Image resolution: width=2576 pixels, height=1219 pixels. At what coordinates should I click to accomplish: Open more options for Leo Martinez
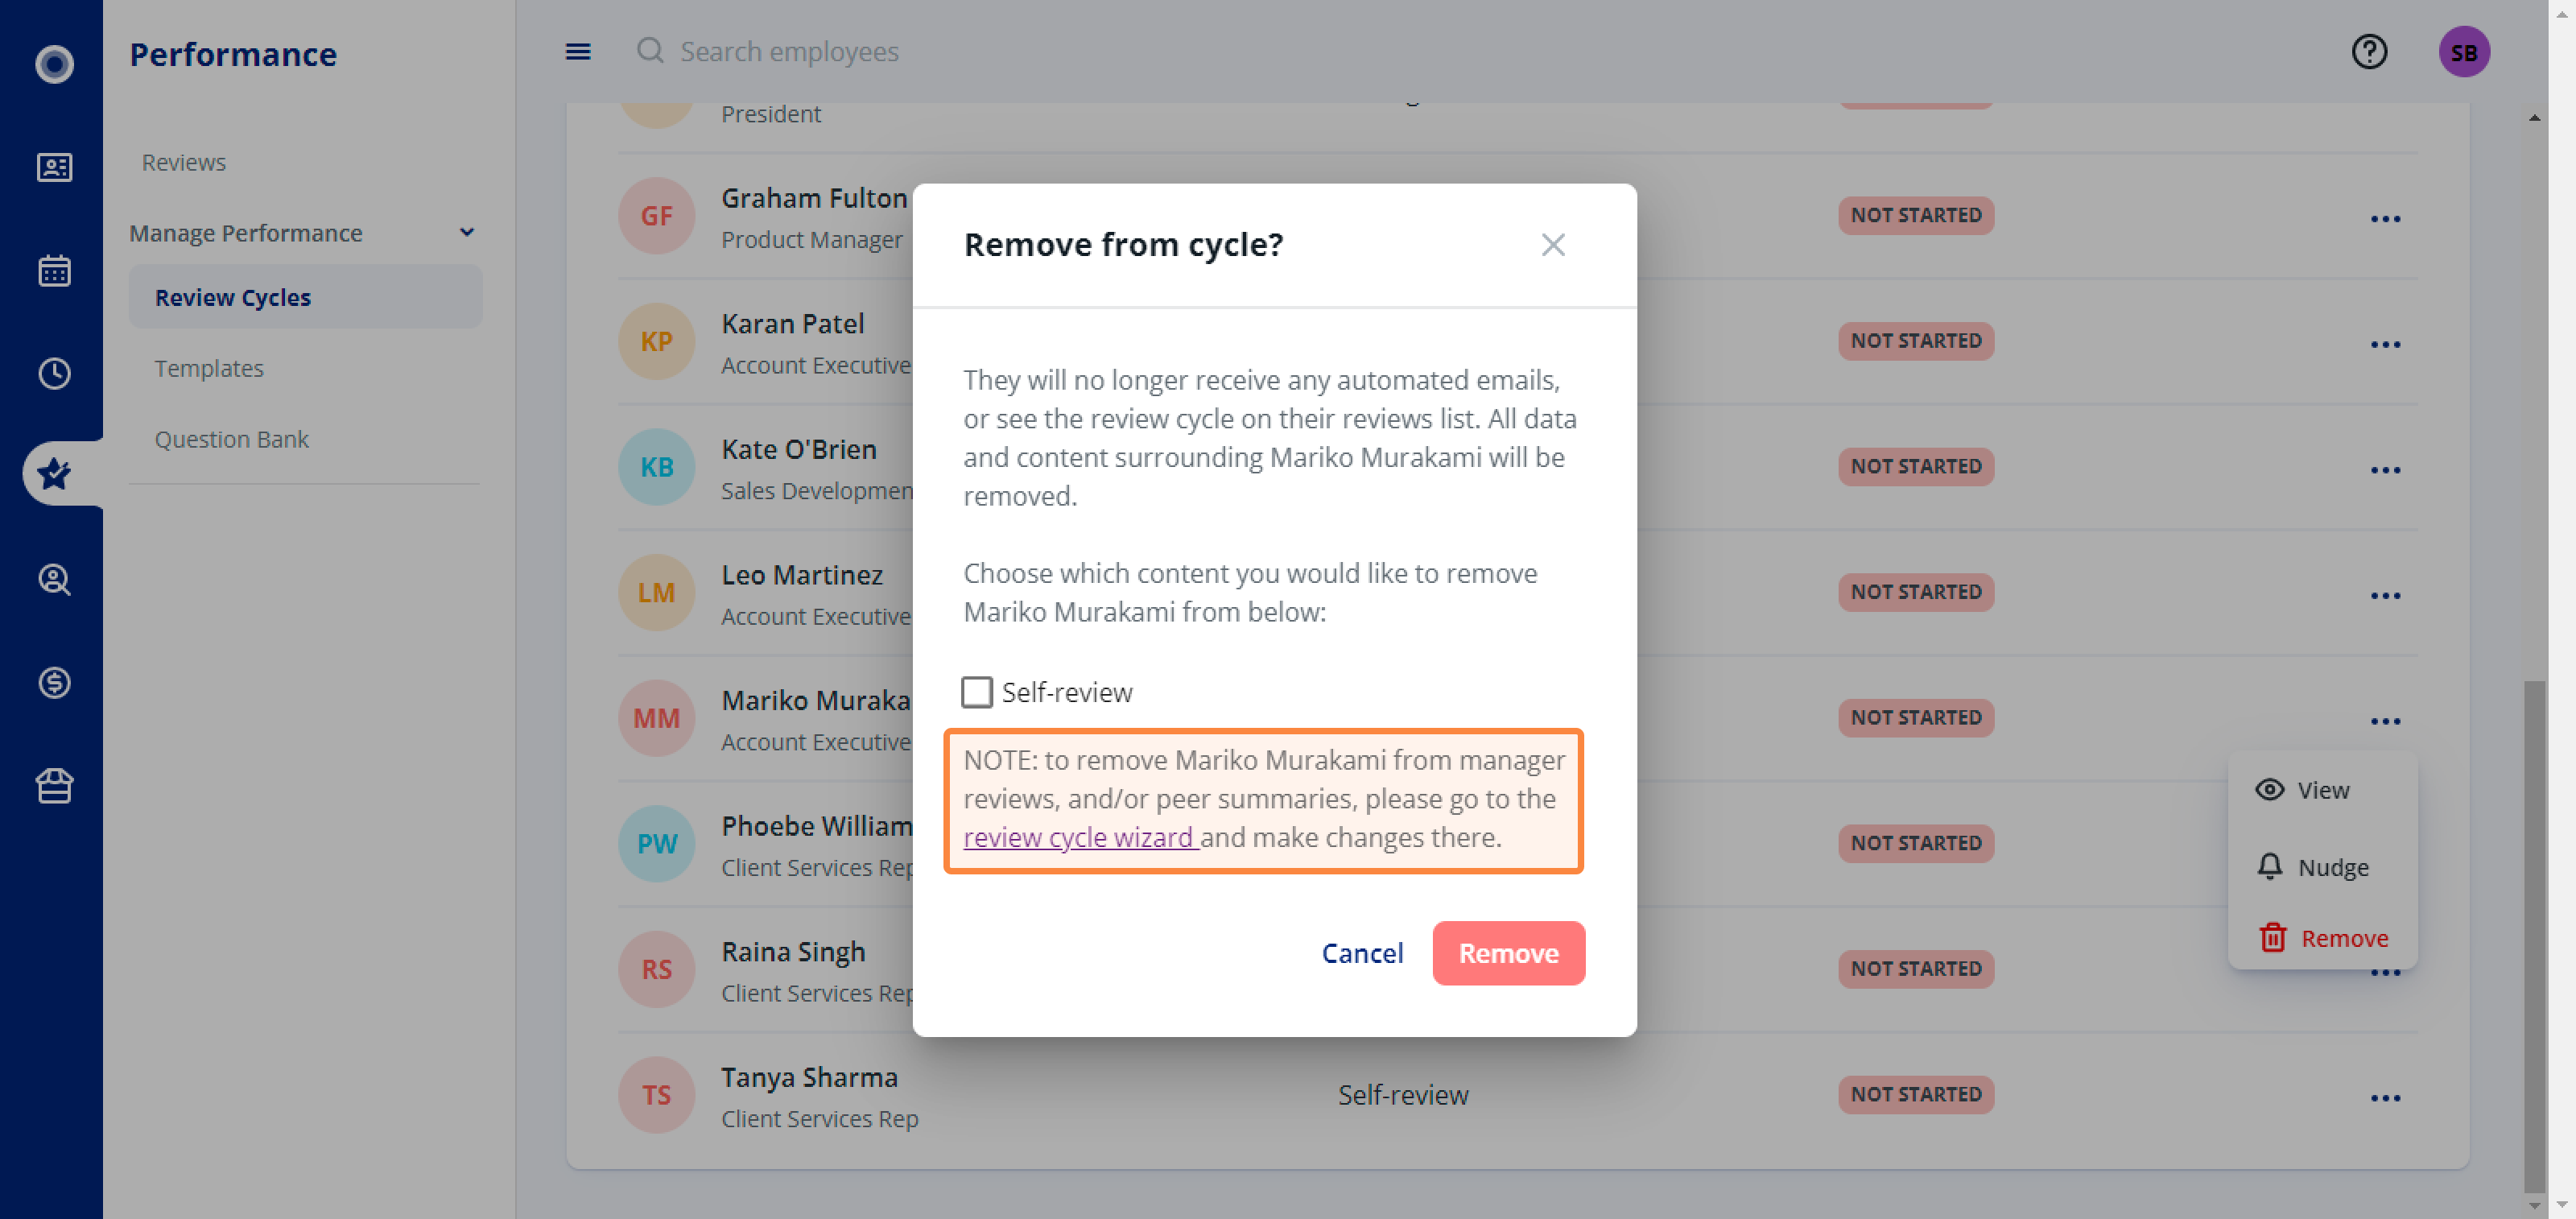click(2385, 595)
